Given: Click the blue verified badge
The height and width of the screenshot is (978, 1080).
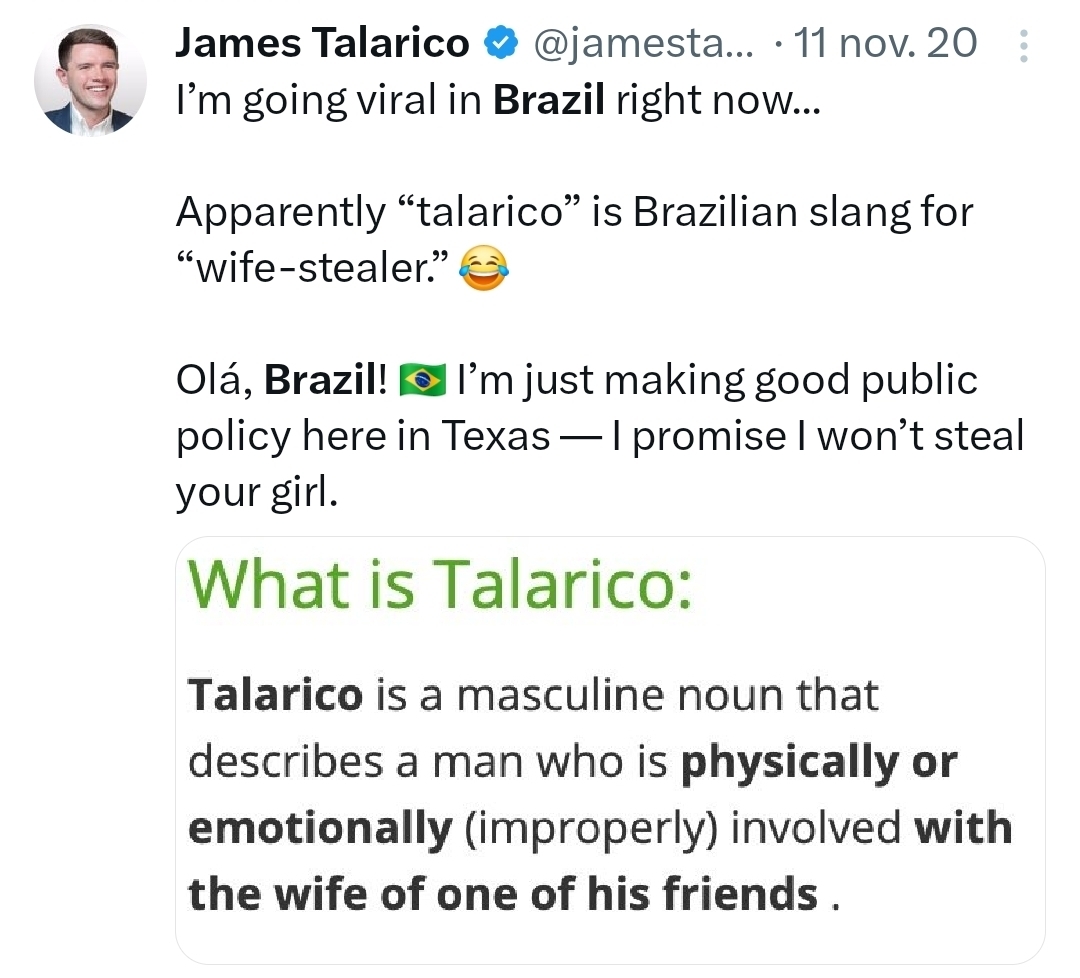Looking at the screenshot, I should click(x=498, y=44).
